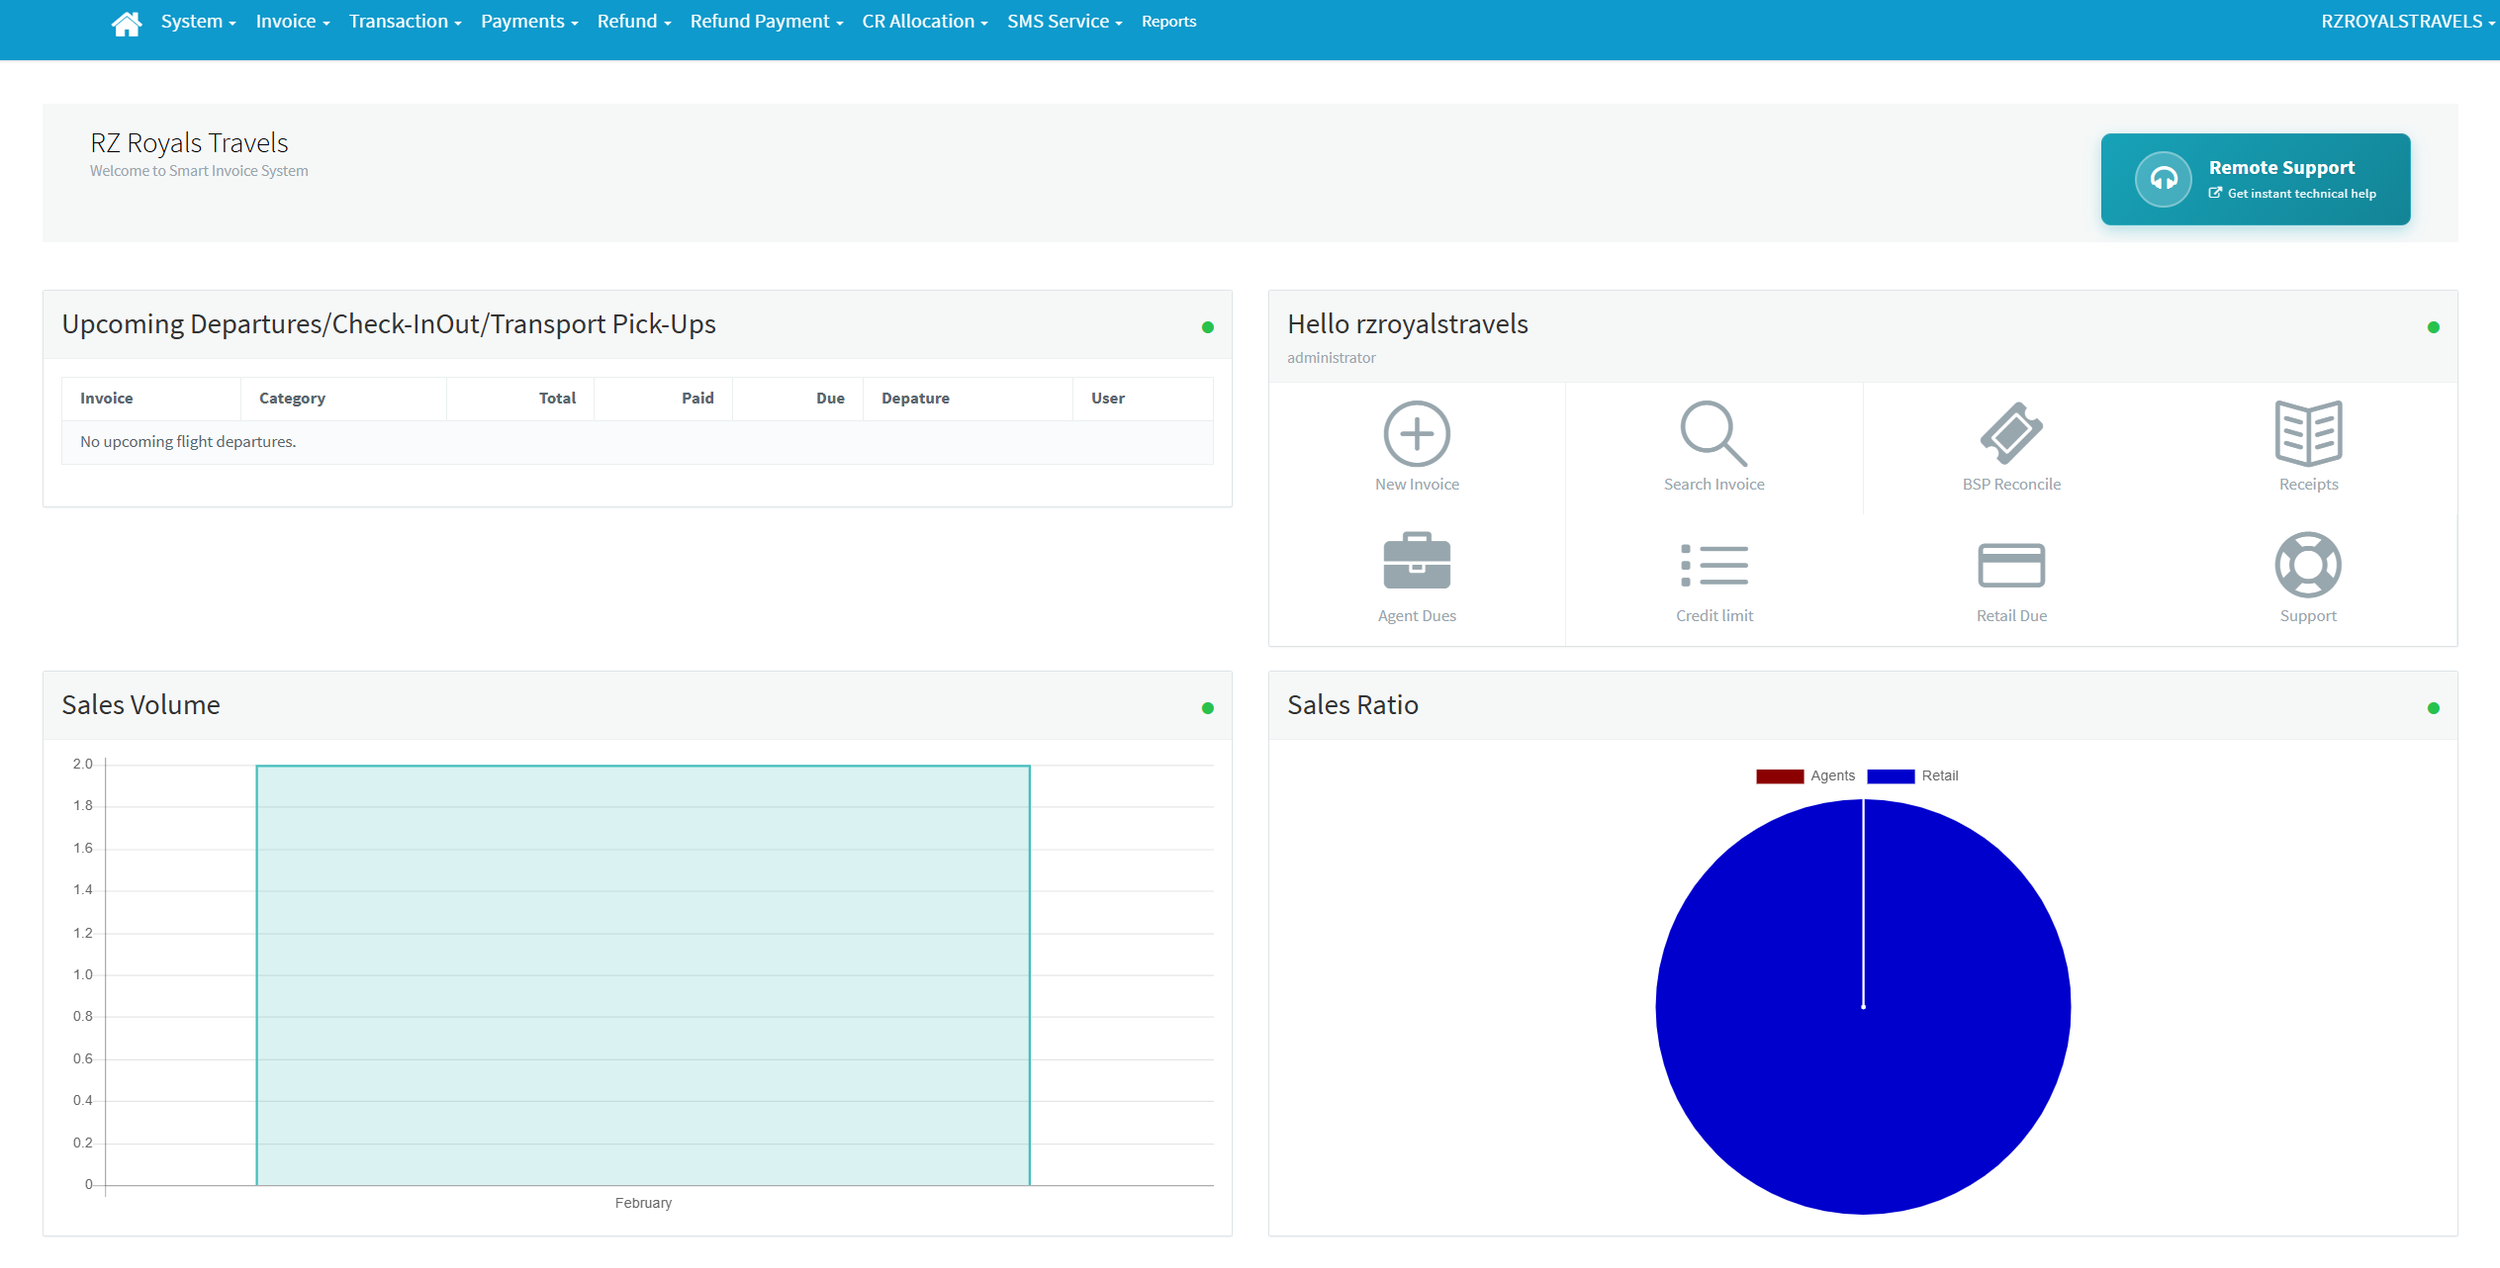Open Credit limit list icon
This screenshot has height=1268, width=2500.
pyautogui.click(x=1713, y=565)
